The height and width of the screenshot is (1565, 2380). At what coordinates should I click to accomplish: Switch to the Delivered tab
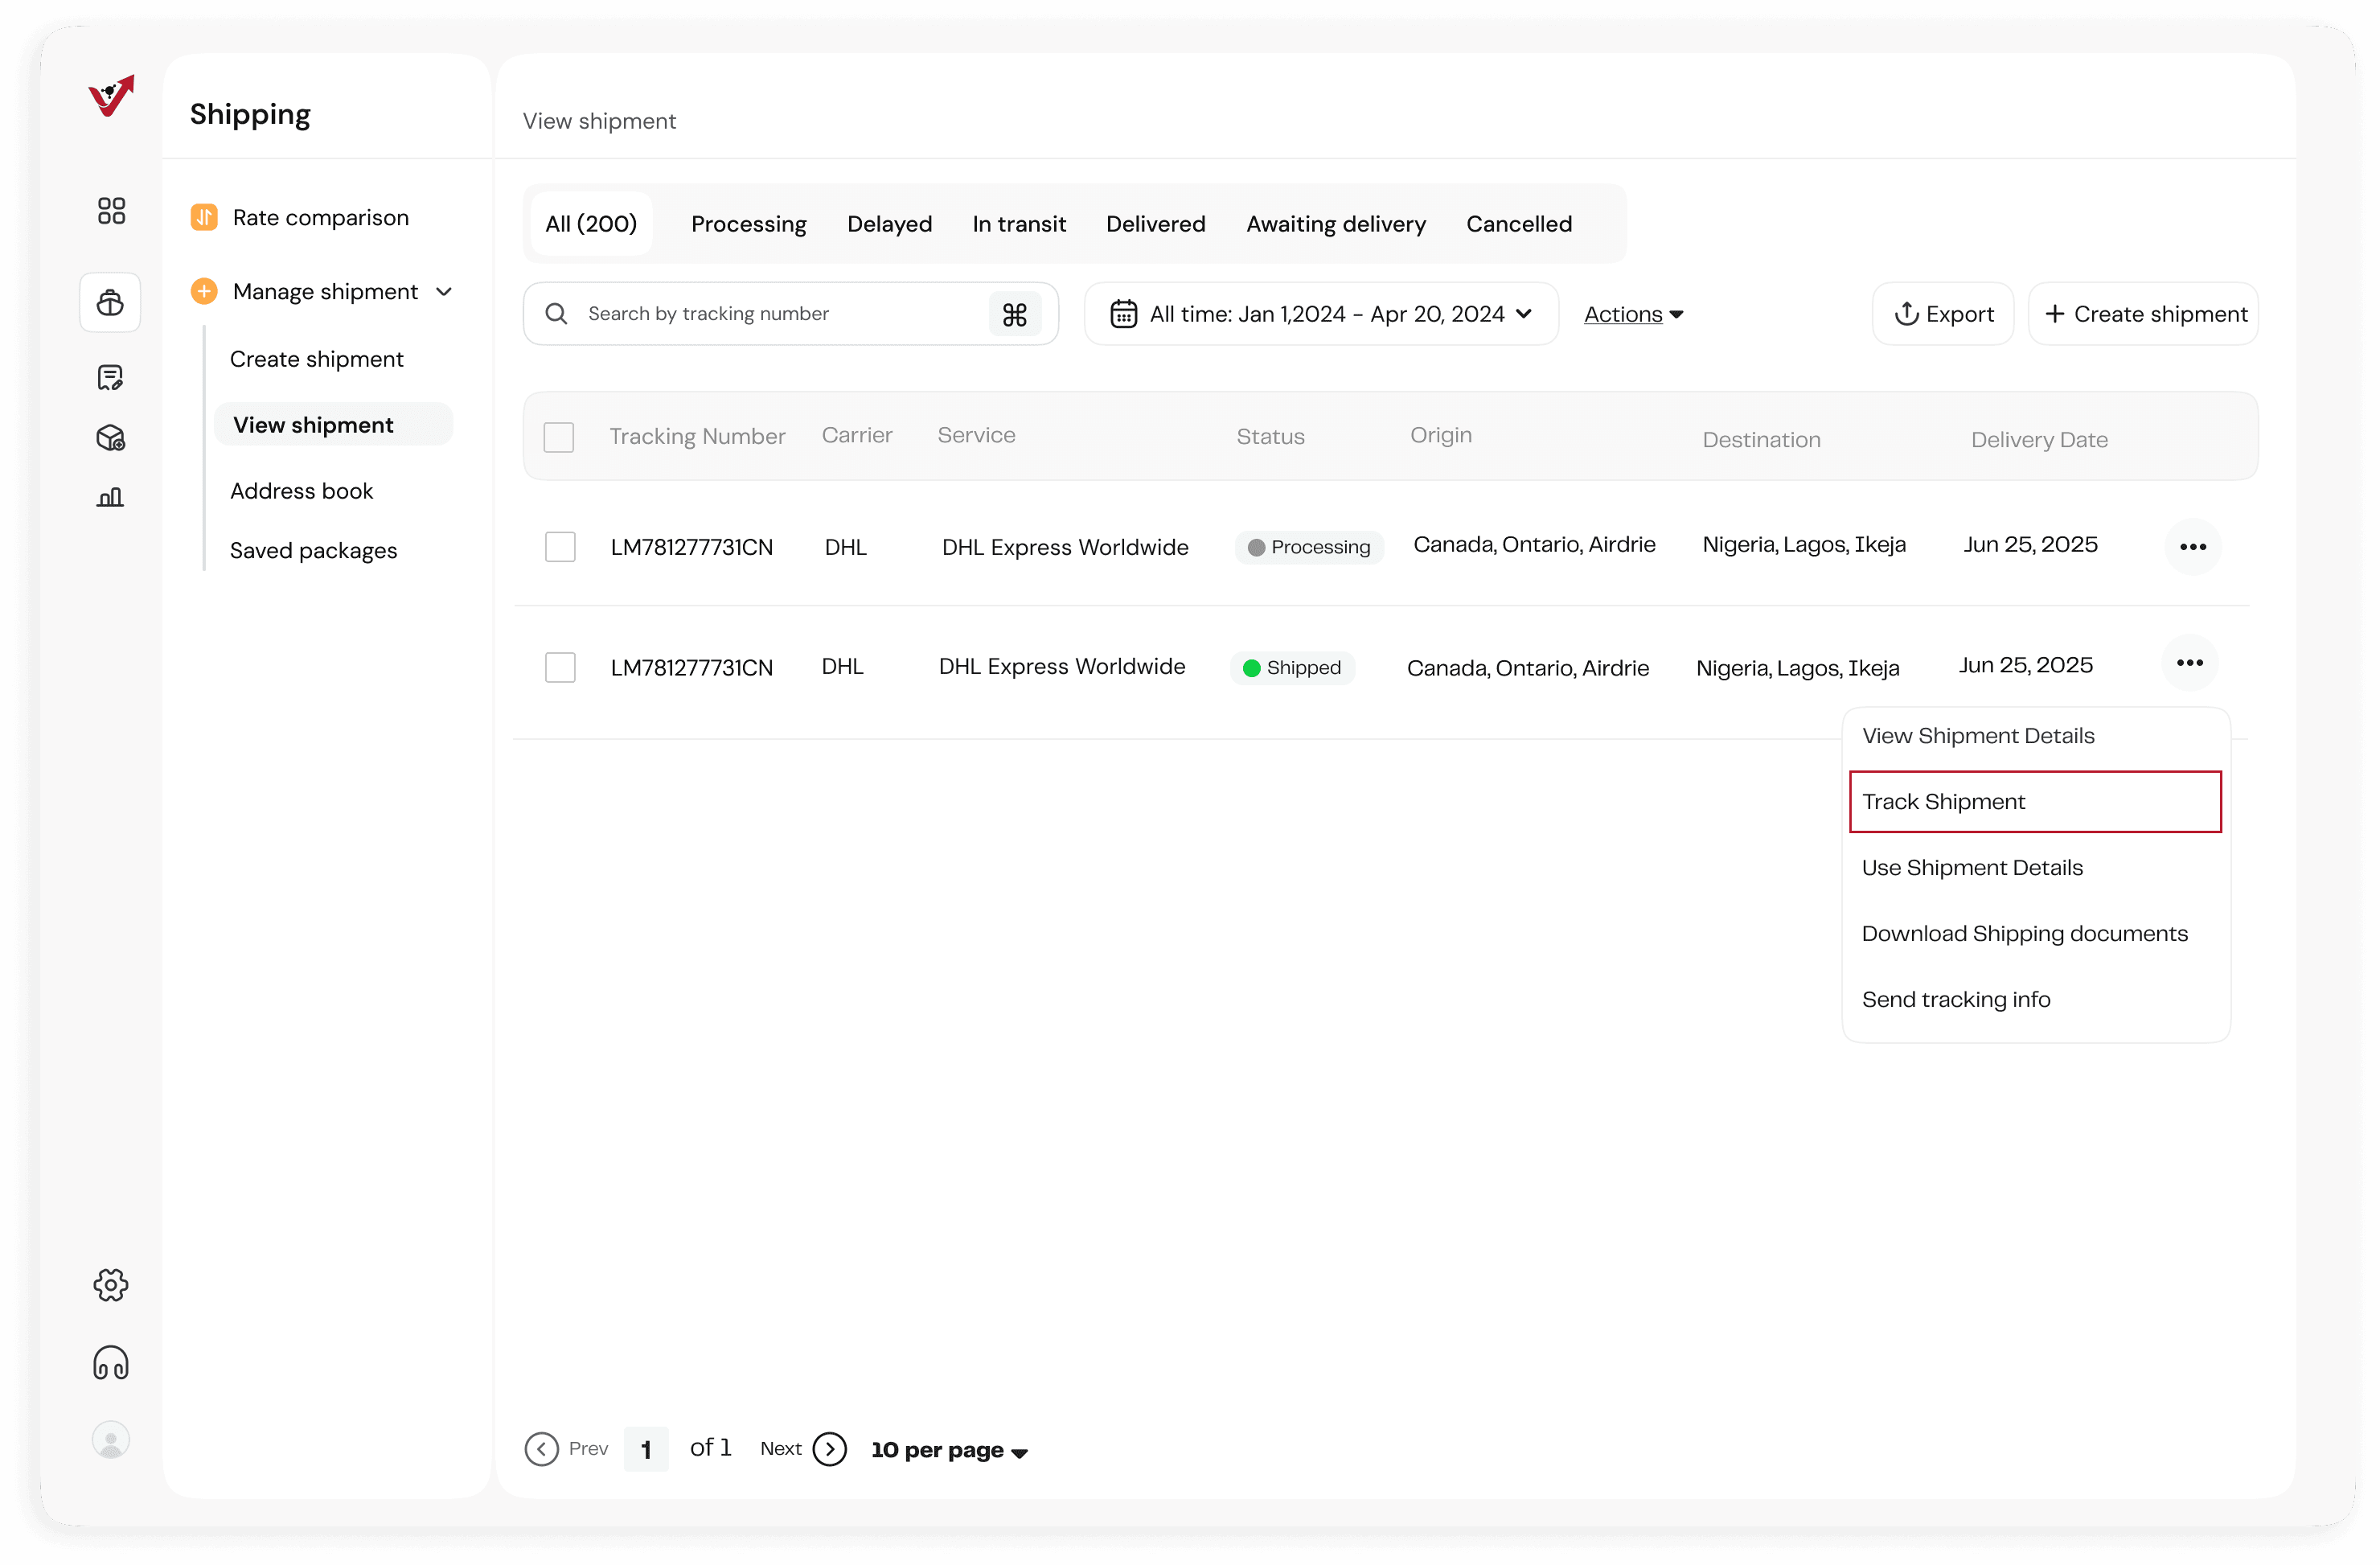(1156, 224)
